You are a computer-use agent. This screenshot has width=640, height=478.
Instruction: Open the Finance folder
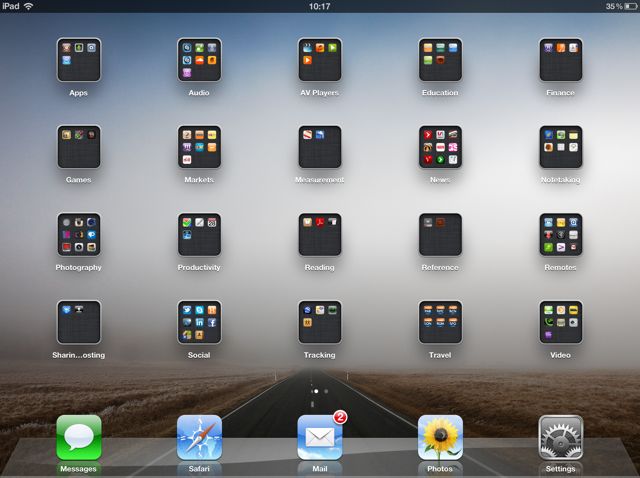560,60
